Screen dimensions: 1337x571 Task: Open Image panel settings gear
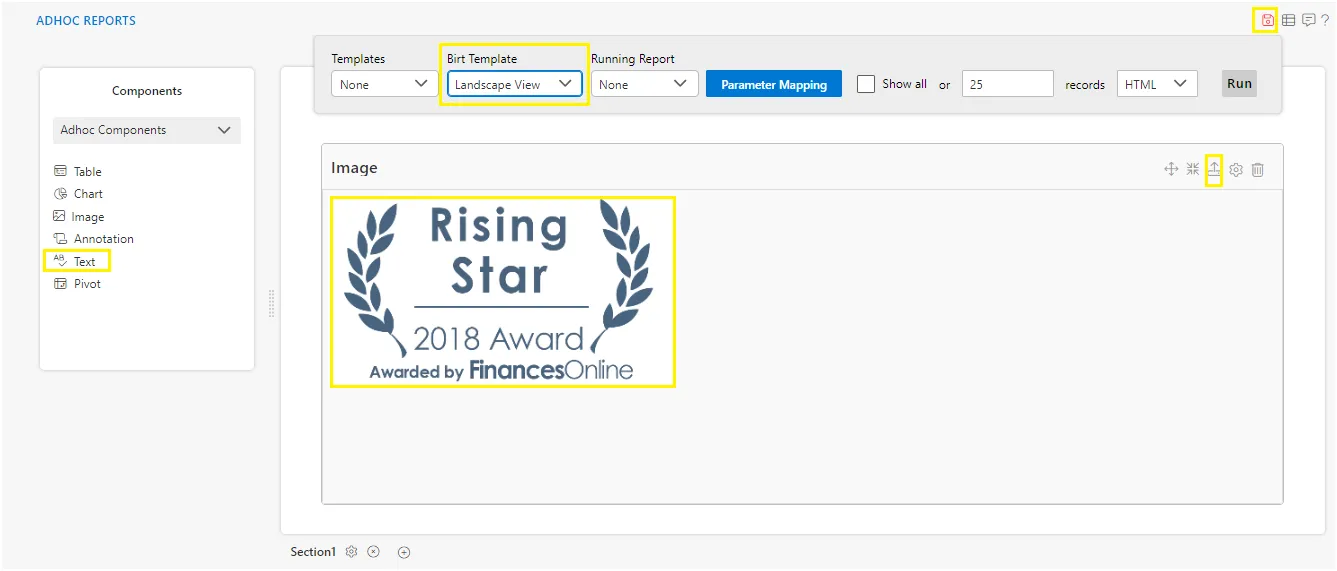1236,170
